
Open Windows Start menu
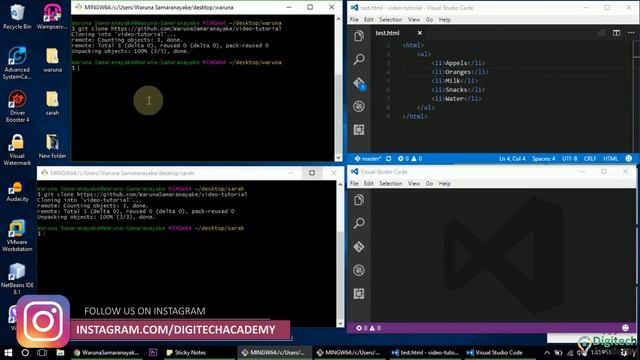click(x=8, y=353)
